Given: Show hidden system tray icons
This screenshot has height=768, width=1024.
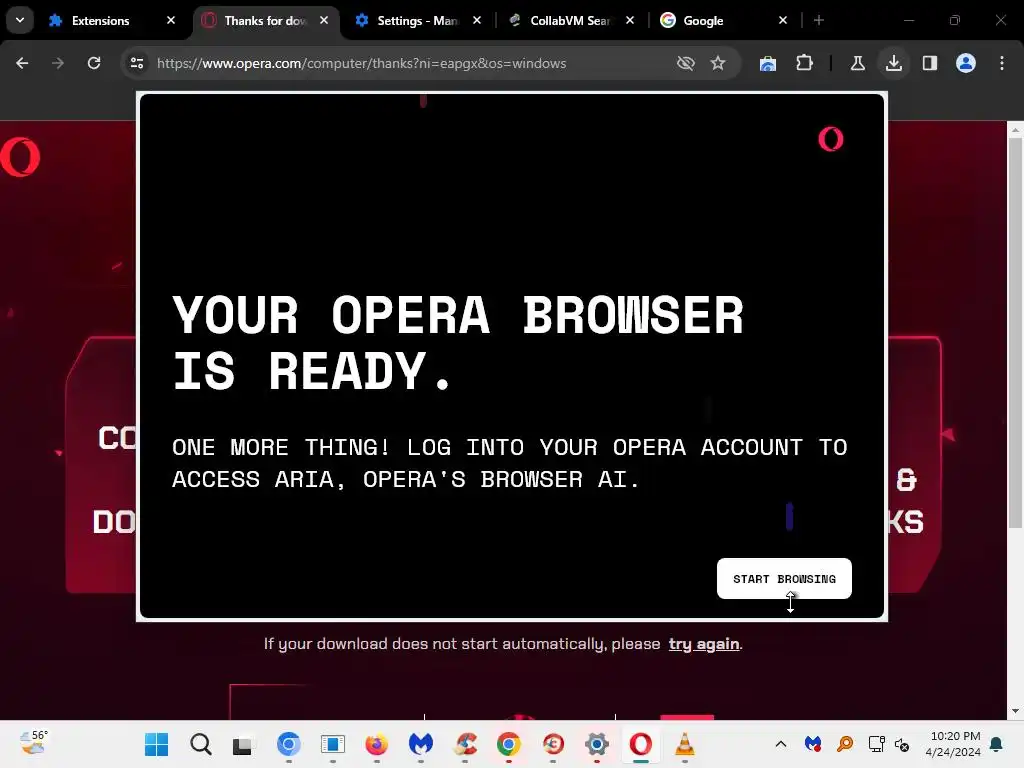Looking at the screenshot, I should click(780, 744).
